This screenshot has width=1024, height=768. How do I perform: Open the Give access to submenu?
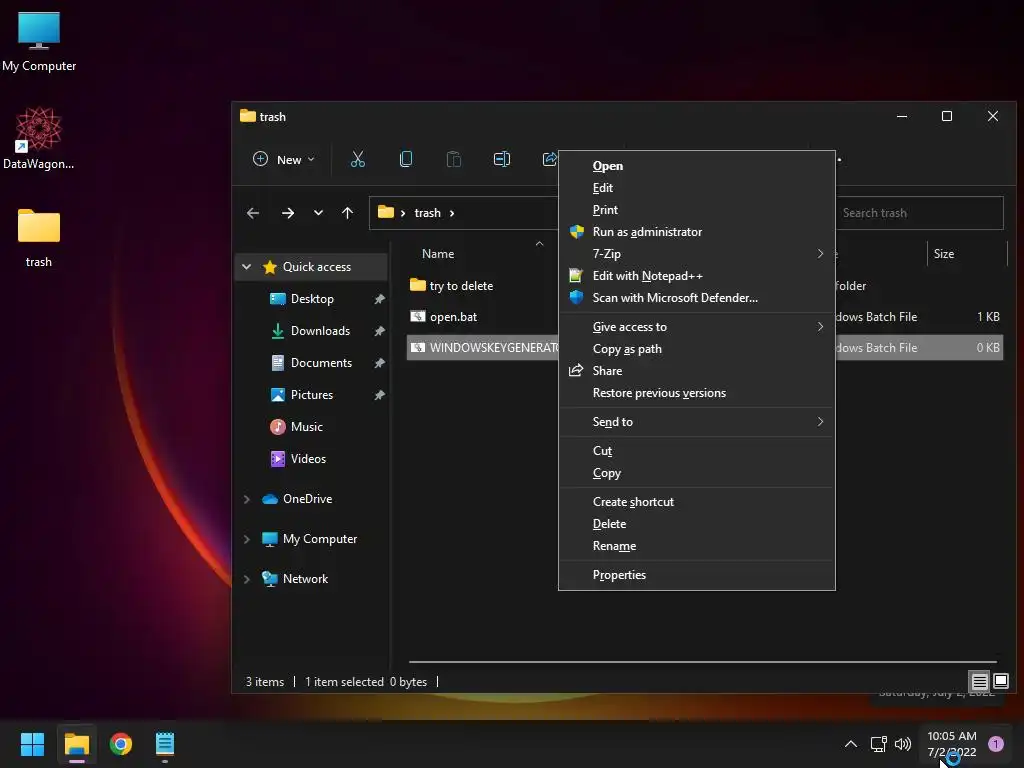tap(697, 327)
